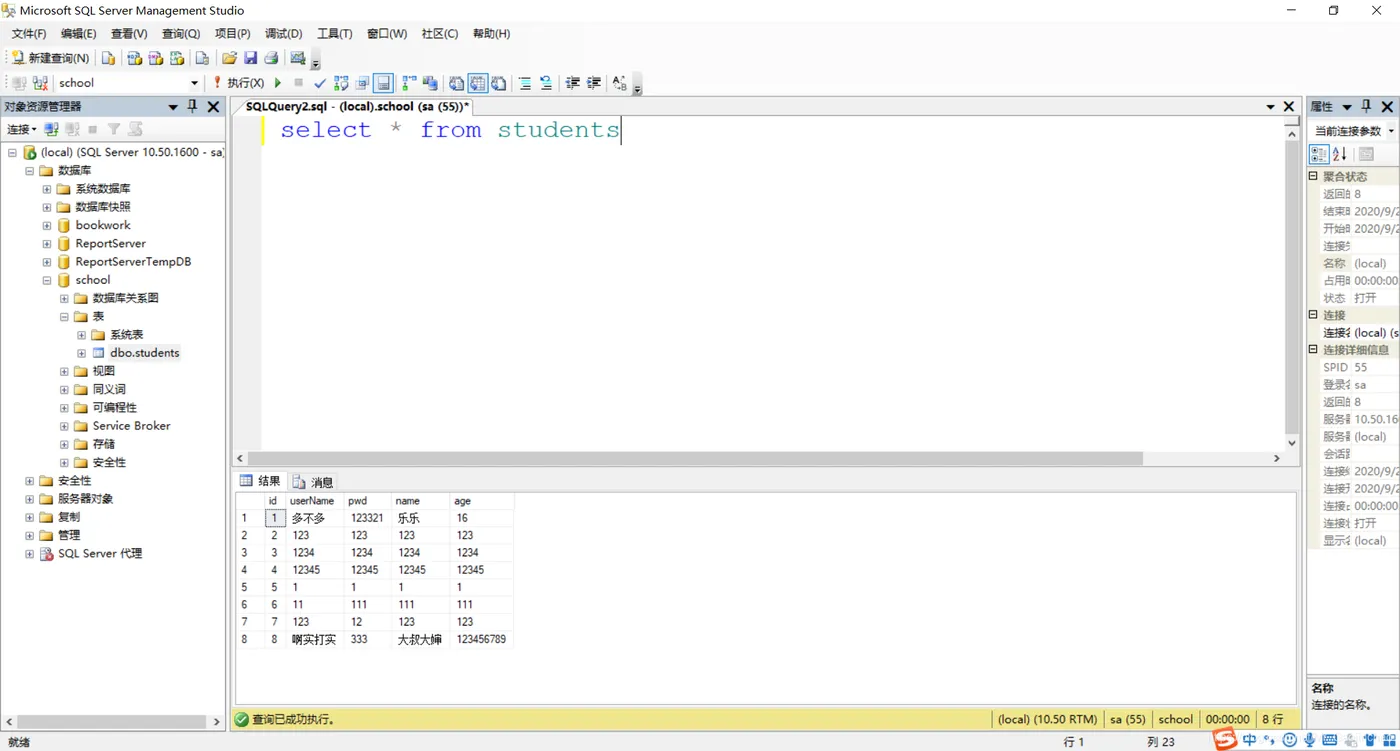Click the printer-style Save All icon

[270, 58]
